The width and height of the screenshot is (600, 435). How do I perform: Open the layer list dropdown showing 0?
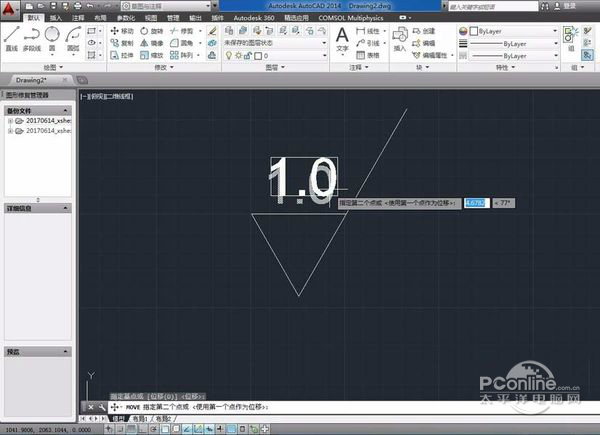pyautogui.click(x=275, y=56)
